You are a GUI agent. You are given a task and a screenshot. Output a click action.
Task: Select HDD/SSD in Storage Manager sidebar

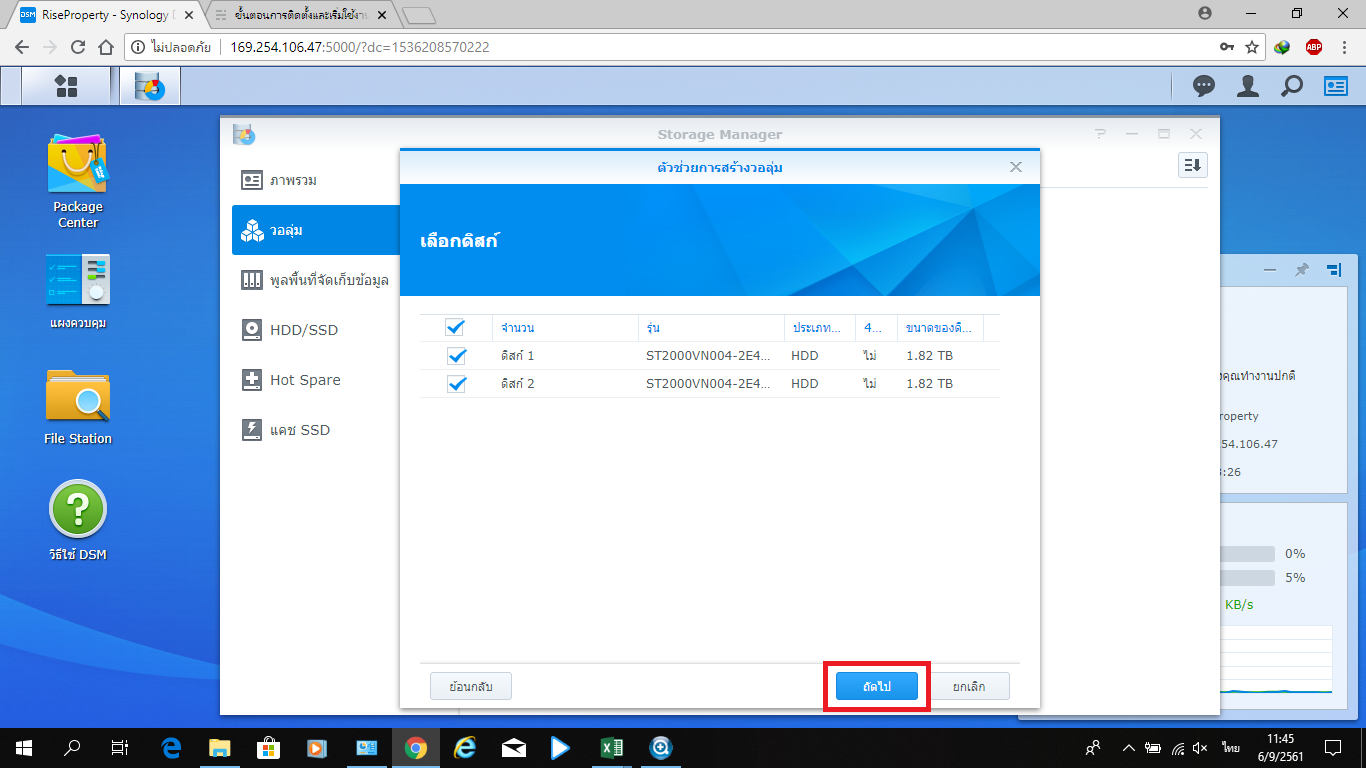click(304, 330)
